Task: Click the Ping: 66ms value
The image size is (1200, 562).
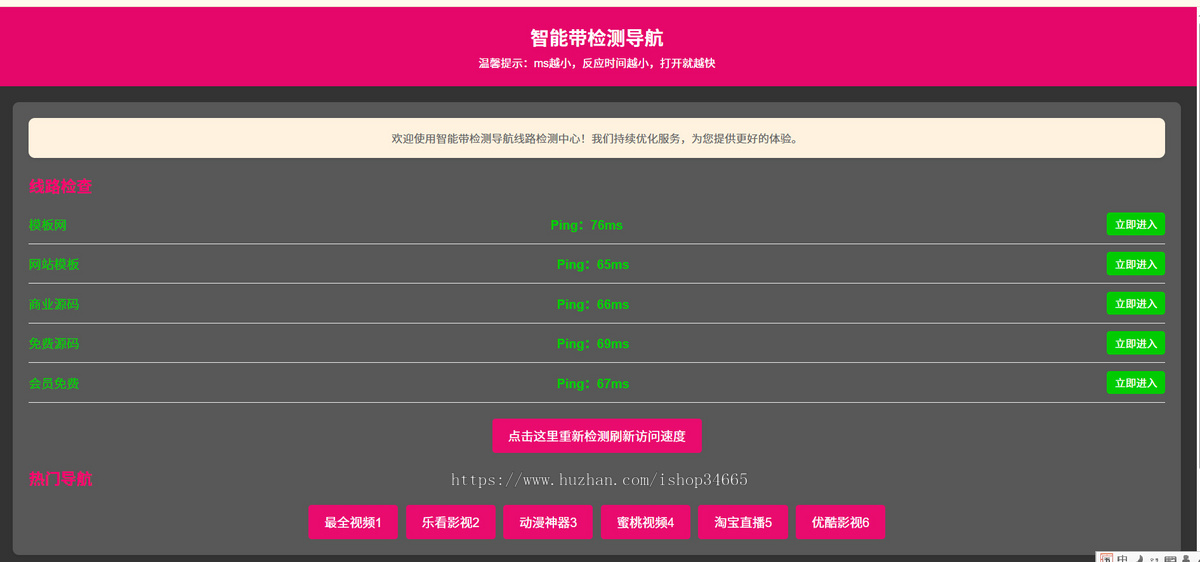Action: pos(593,304)
